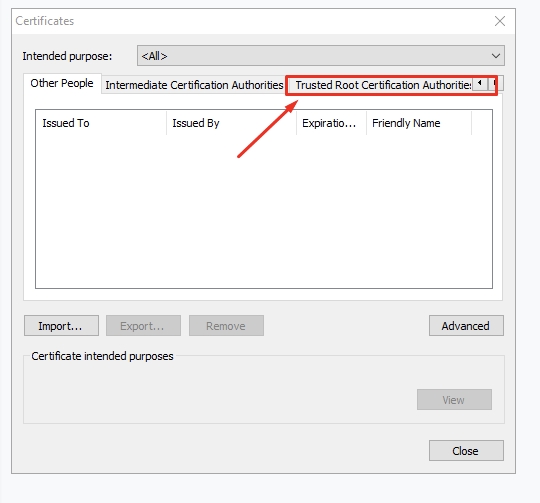
Task: Open the Intended purpose dropdown
Action: [321, 55]
